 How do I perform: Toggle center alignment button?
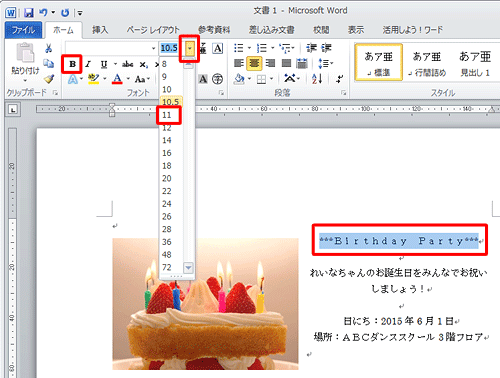(x=254, y=63)
